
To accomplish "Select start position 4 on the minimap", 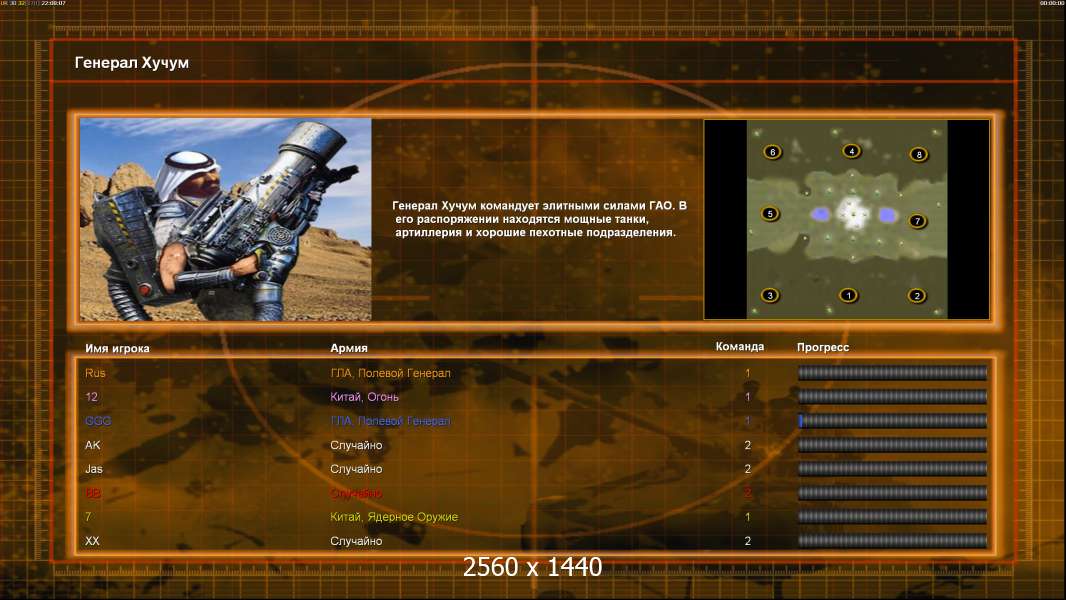I will point(851,151).
